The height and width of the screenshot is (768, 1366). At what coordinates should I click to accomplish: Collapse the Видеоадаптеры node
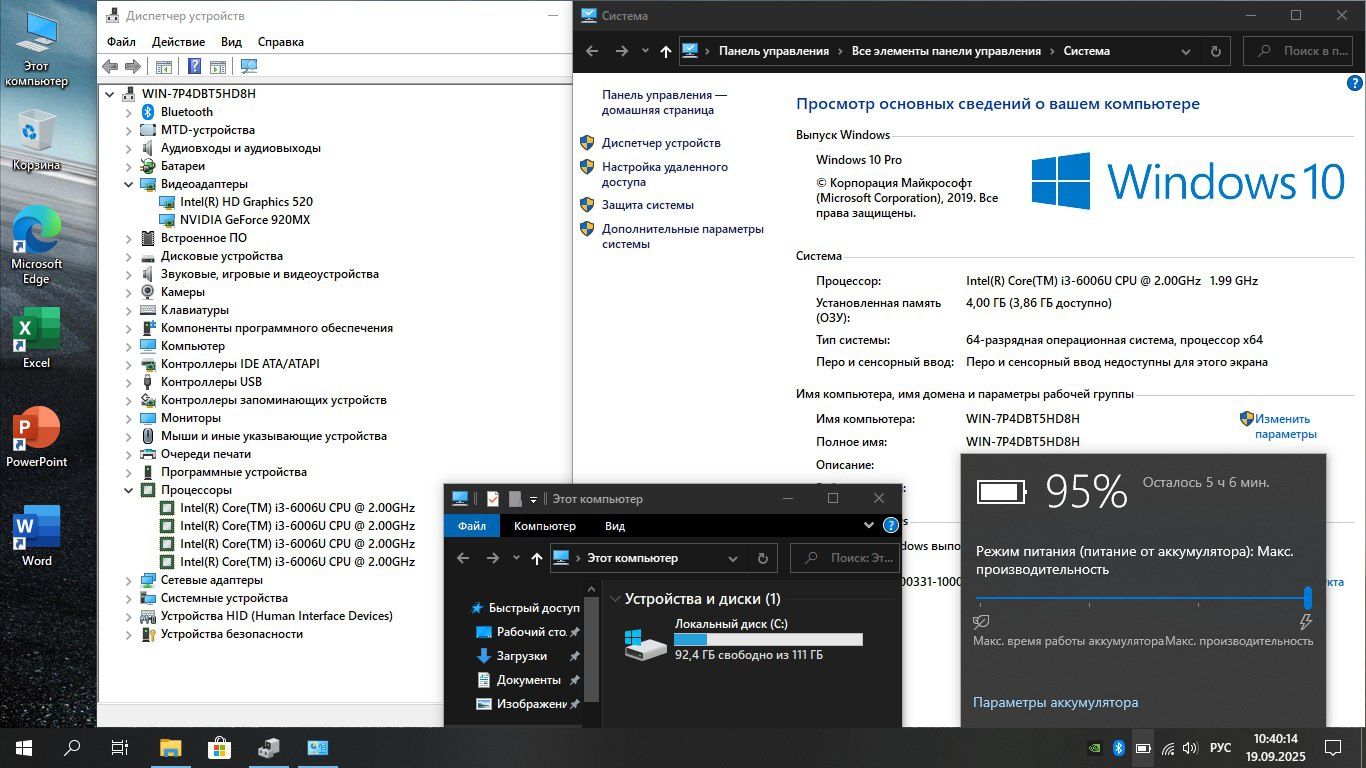pyautogui.click(x=128, y=184)
